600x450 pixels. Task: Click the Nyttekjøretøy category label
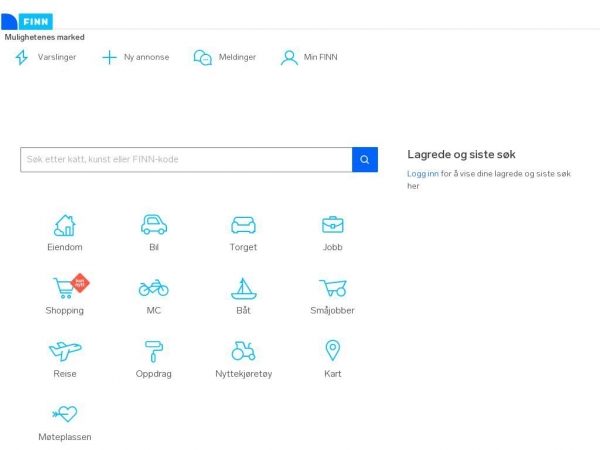click(x=244, y=374)
